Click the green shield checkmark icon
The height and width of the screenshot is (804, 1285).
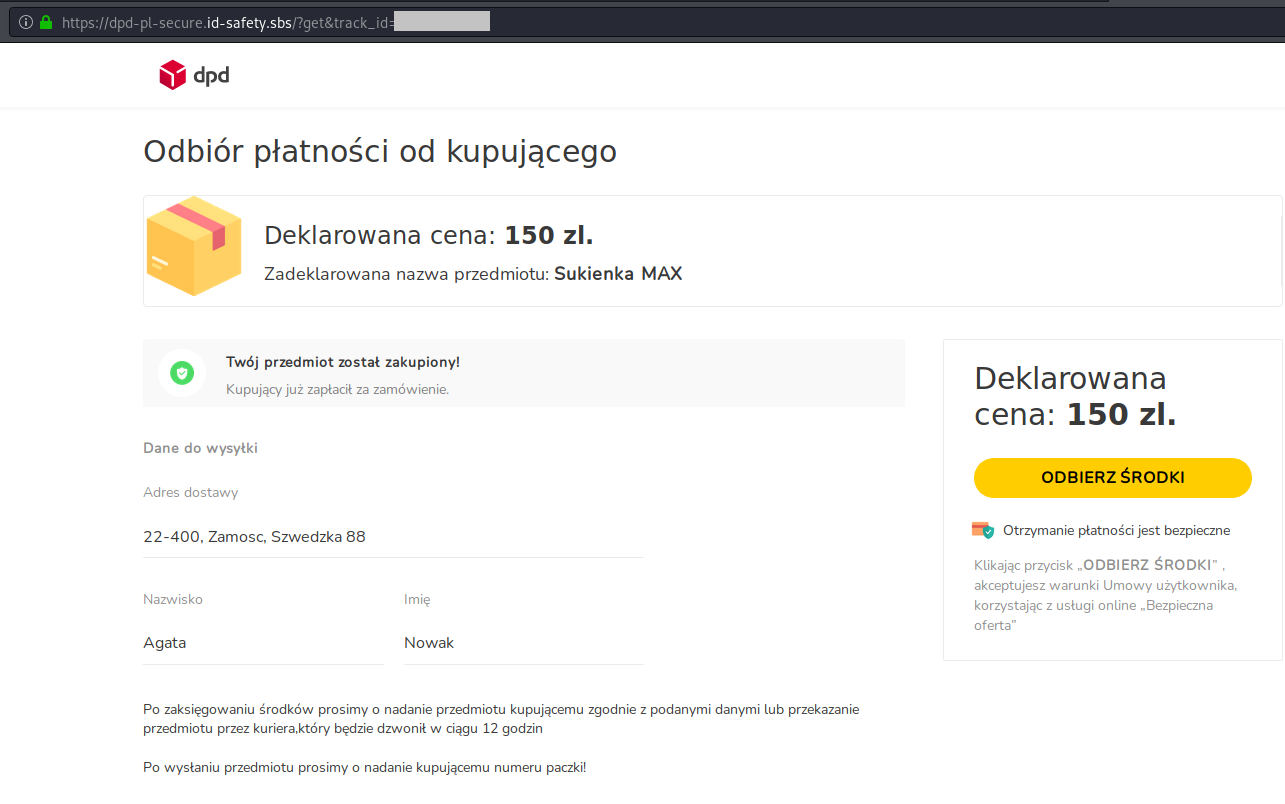point(181,373)
